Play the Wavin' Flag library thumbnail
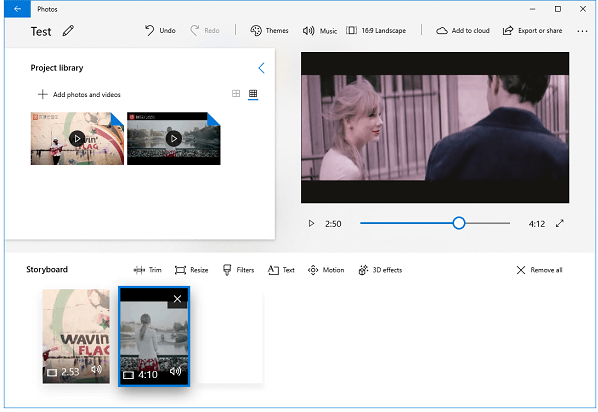598x412 pixels. [x=77, y=138]
